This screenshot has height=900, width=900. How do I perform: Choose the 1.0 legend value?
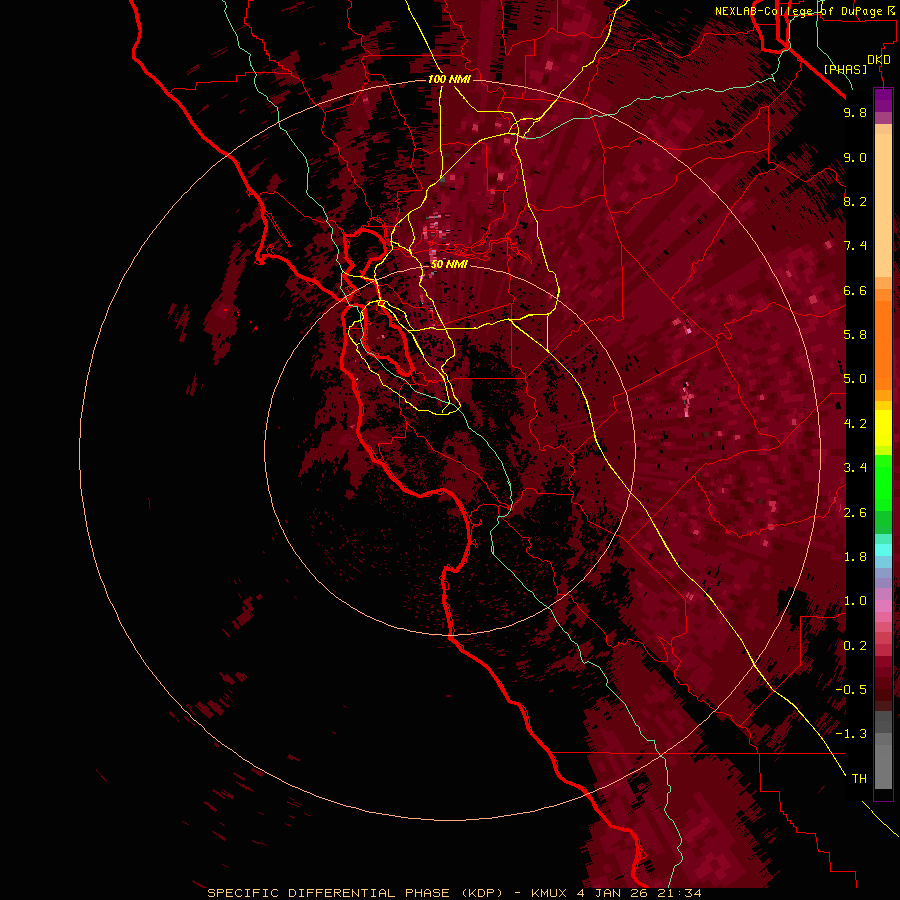(855, 601)
